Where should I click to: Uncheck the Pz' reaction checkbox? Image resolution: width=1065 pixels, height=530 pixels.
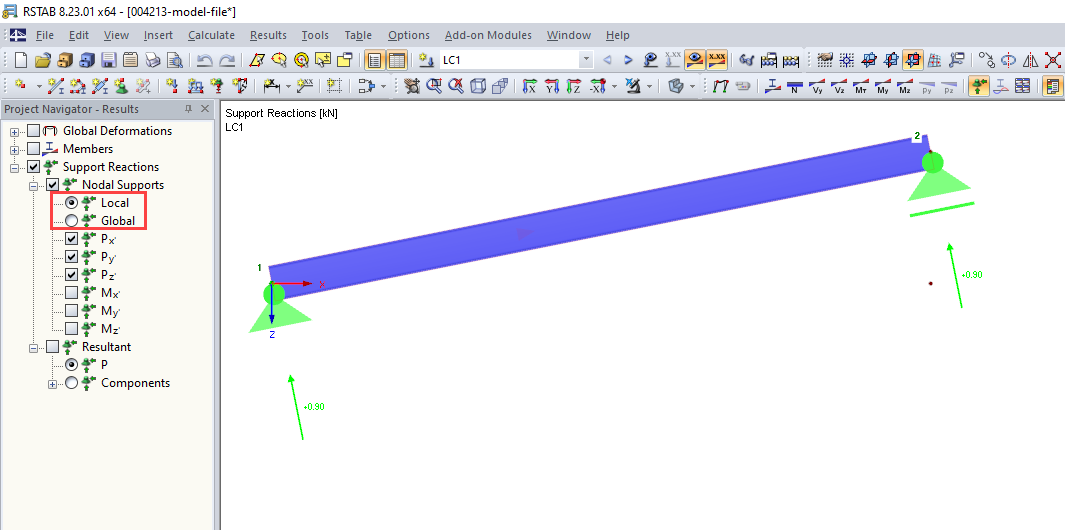(71, 275)
